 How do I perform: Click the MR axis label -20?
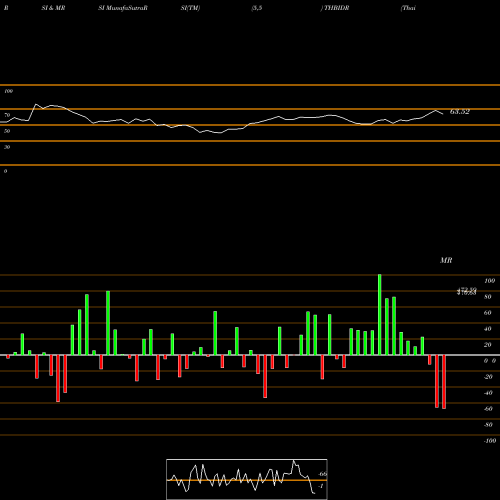pos(488,377)
